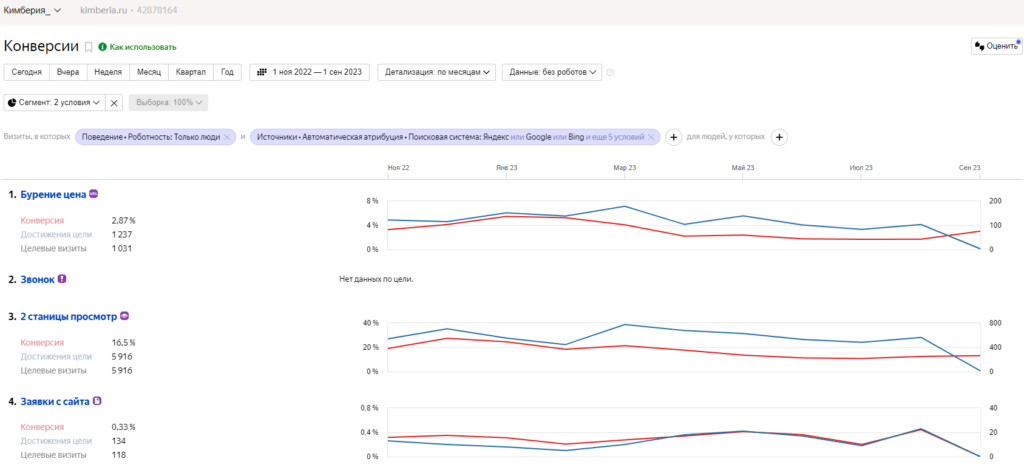Open the Как использовать help link
This screenshot has height=470, width=1024.
tap(142, 47)
